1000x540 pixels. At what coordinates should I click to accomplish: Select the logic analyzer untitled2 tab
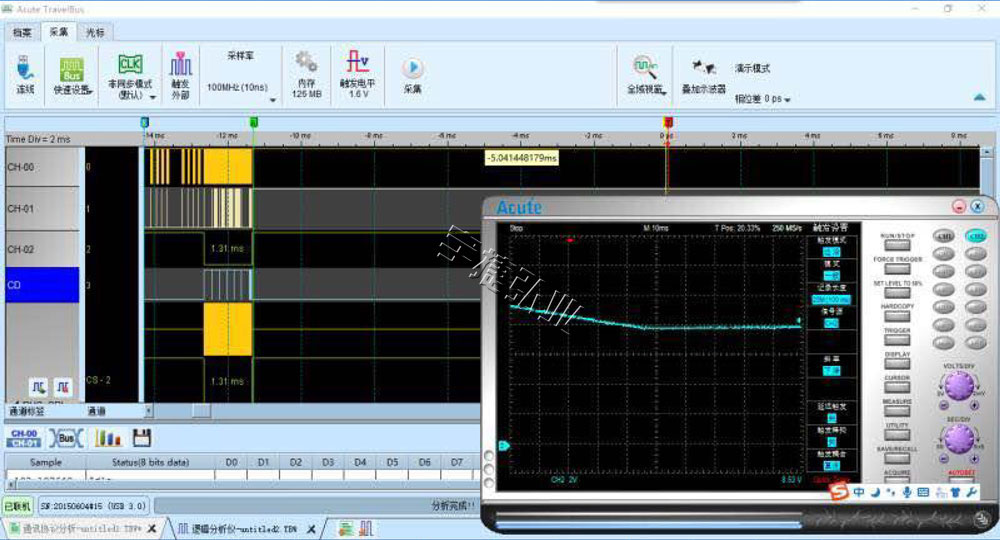[x=244, y=529]
